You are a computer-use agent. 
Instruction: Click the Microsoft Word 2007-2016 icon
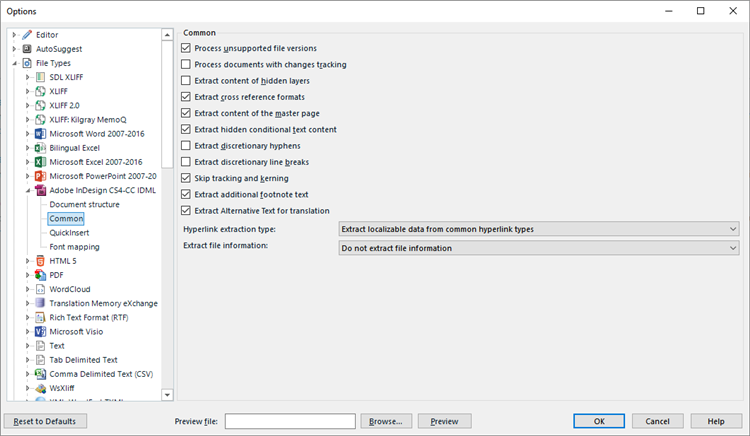tap(41, 134)
